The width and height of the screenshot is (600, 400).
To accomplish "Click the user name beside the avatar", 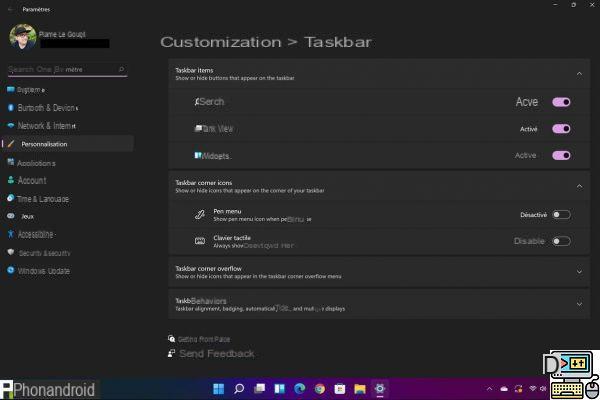I will click(x=62, y=34).
